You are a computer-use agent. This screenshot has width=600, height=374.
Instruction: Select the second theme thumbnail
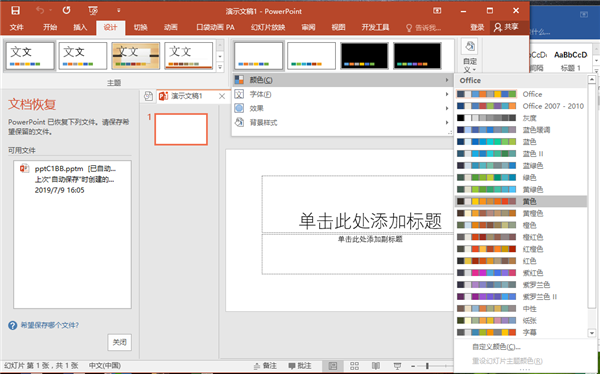(x=83, y=56)
